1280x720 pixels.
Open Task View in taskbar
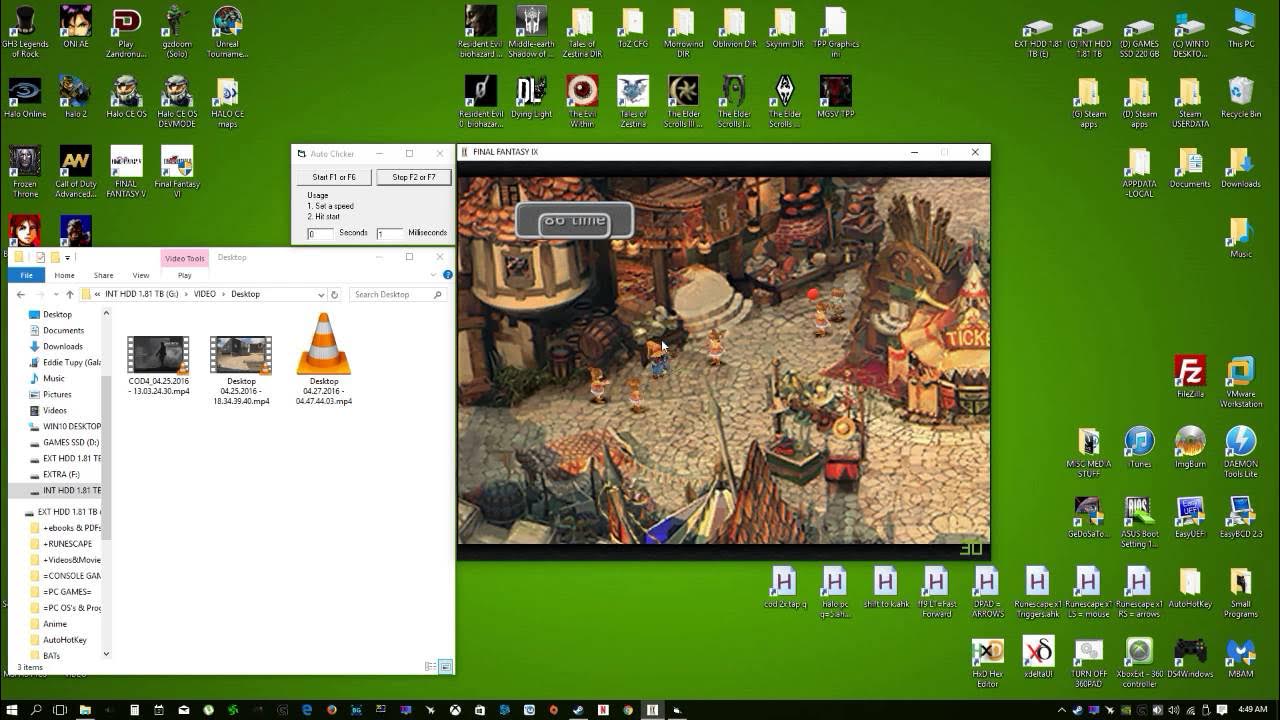[60, 710]
